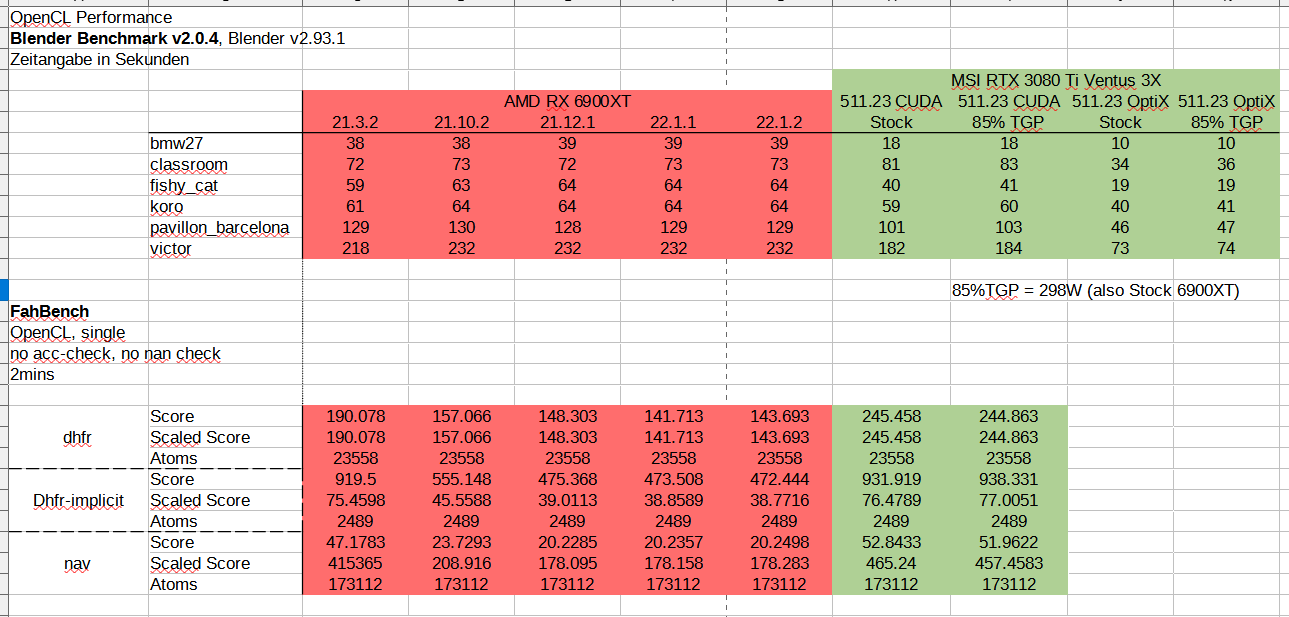Click the classroom OptiX value '36'

(x=1226, y=164)
